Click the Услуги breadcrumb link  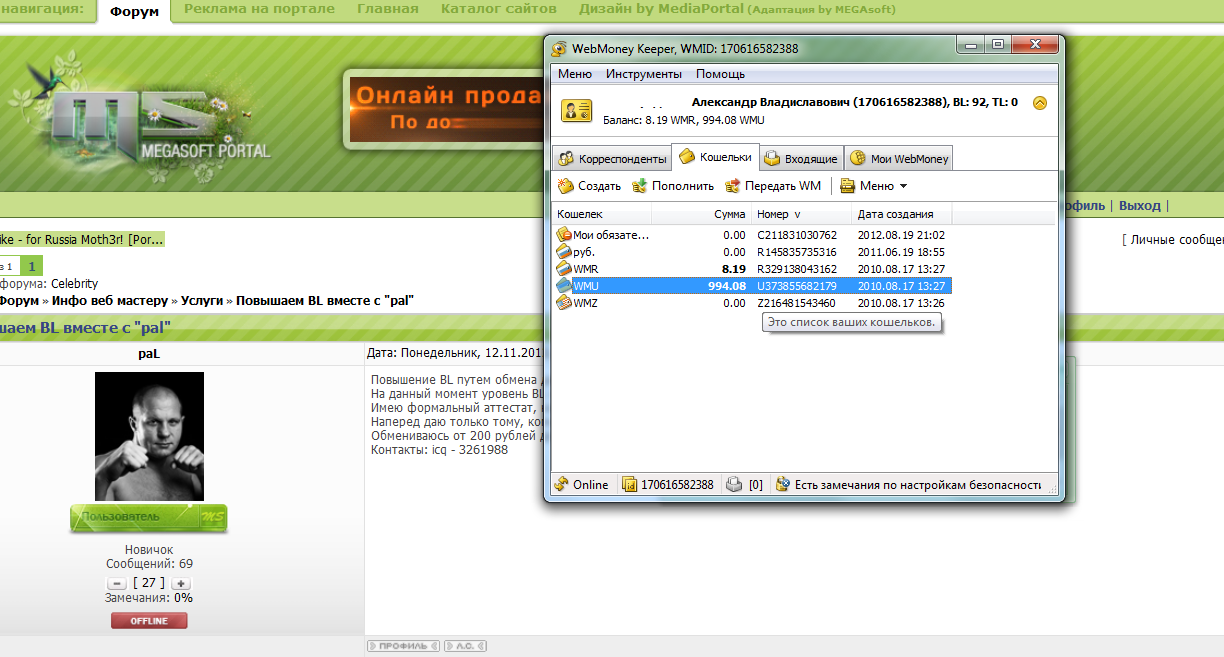coord(202,300)
